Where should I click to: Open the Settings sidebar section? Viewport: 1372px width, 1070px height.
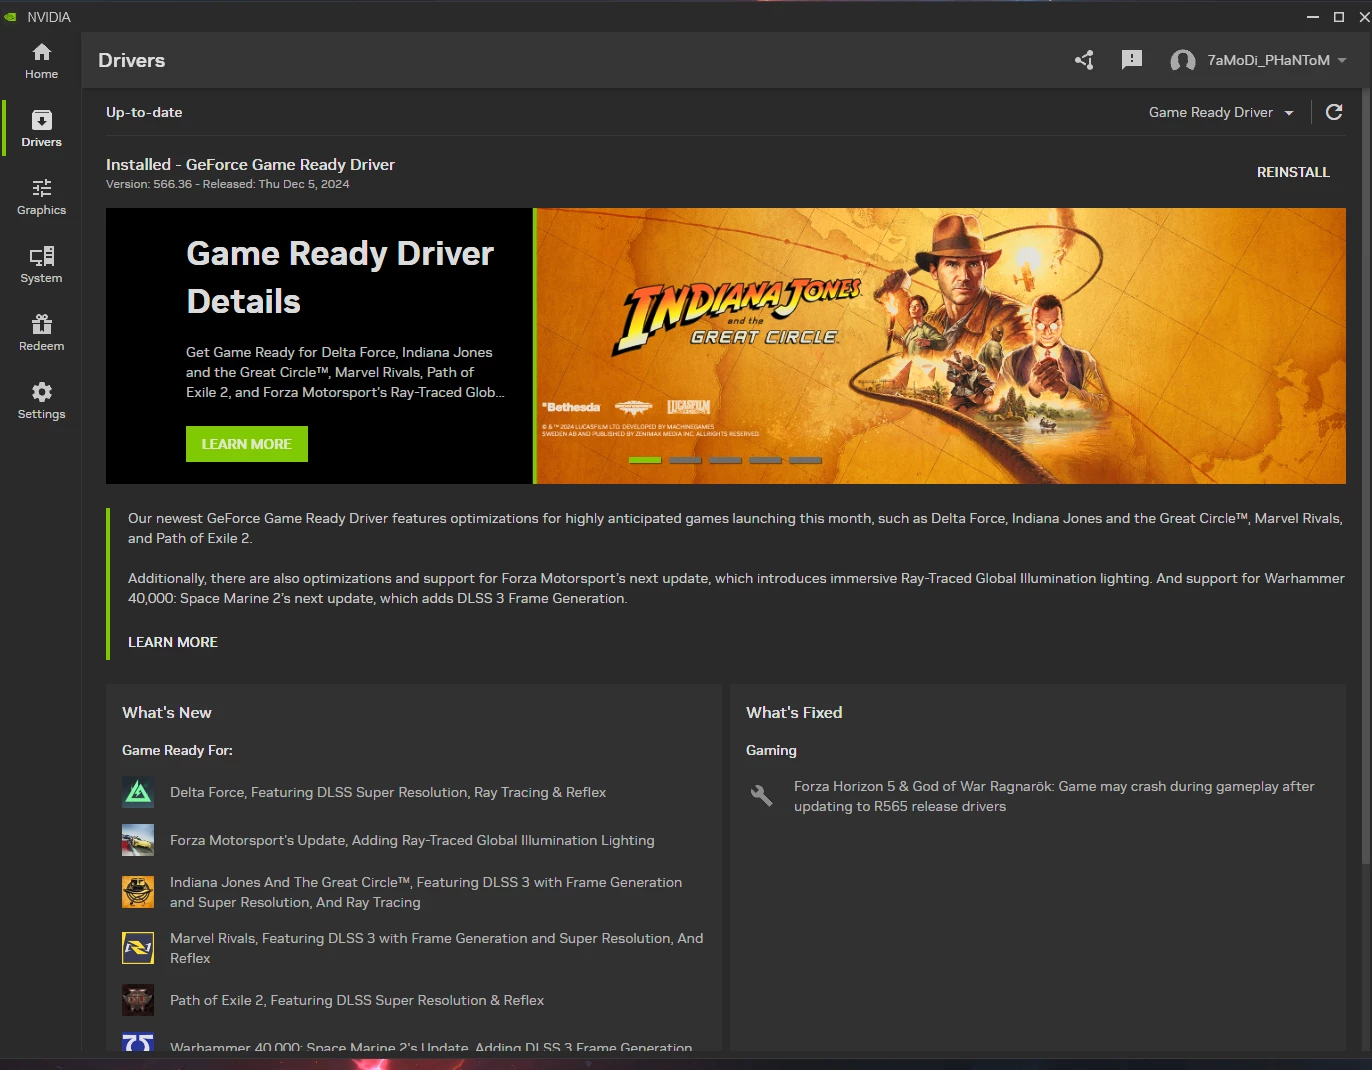click(41, 401)
